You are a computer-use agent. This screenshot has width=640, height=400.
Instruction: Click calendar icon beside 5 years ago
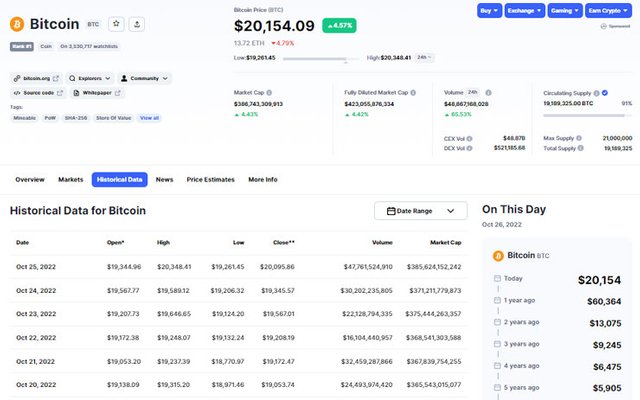[497, 387]
